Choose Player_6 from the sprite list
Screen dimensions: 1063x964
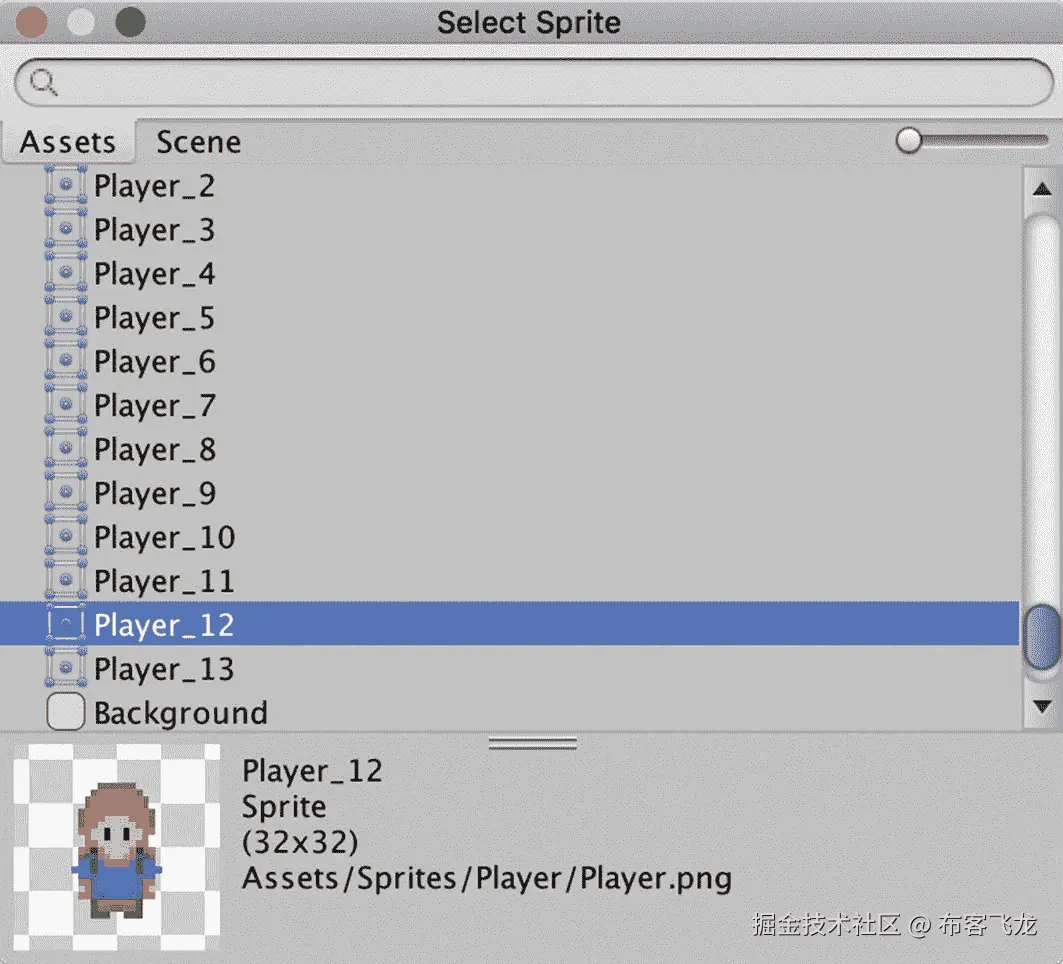click(510, 361)
